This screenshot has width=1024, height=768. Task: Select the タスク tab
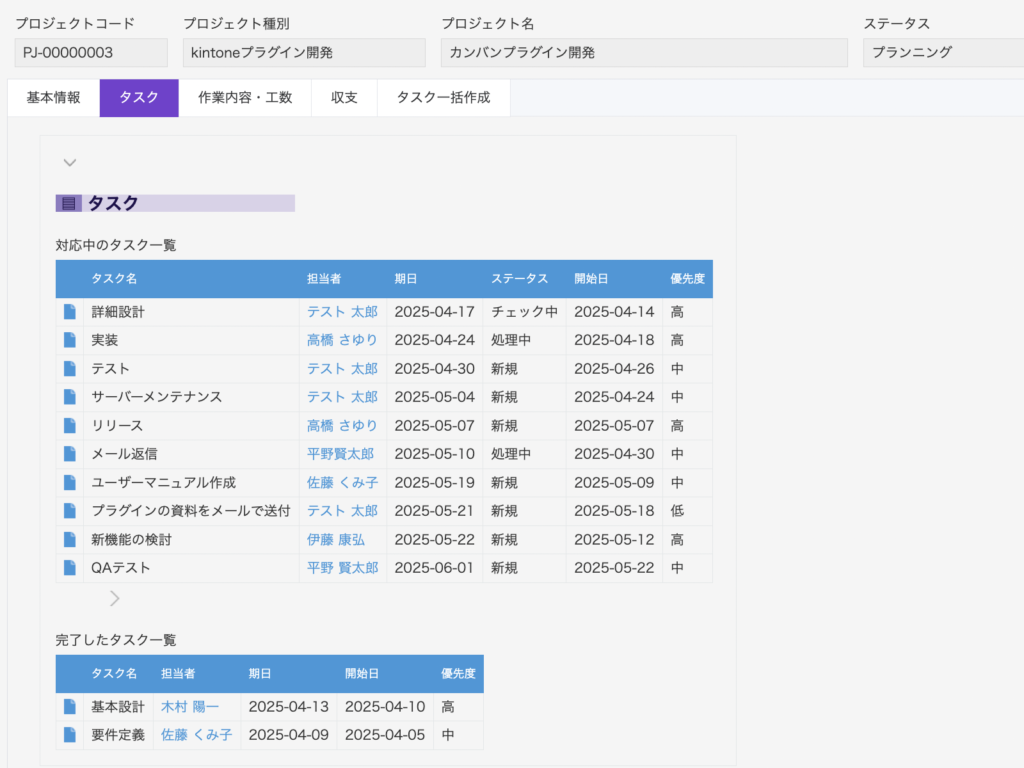click(139, 98)
